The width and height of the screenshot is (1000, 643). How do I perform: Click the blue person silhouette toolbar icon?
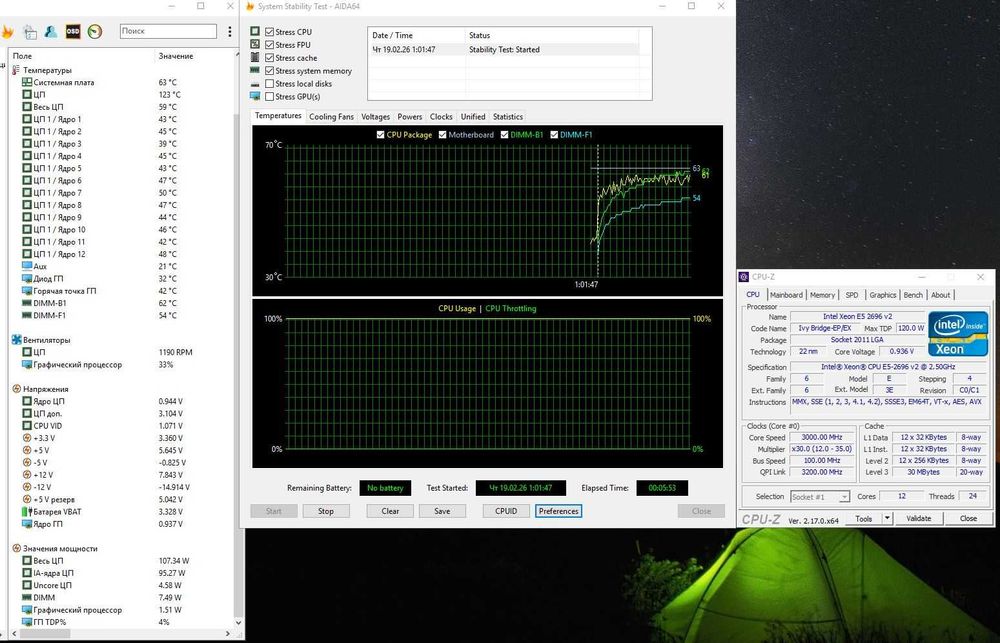(51, 31)
